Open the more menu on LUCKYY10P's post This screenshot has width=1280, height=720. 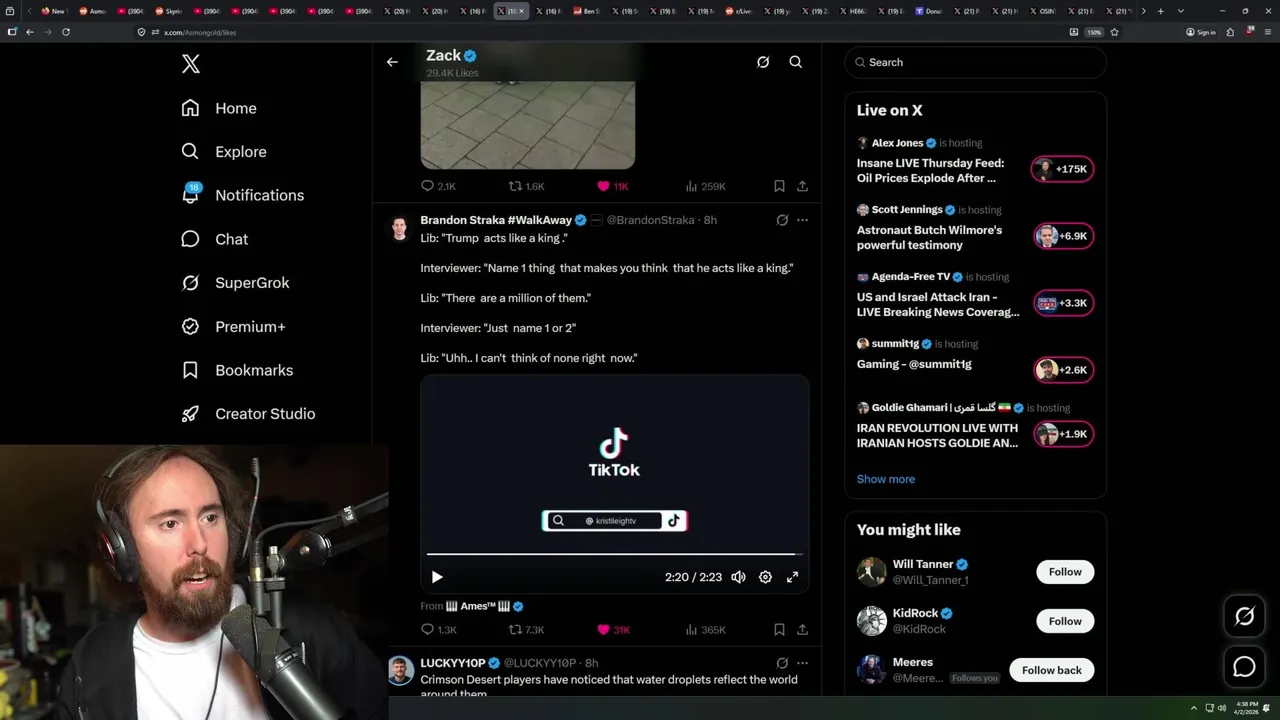[x=802, y=663]
